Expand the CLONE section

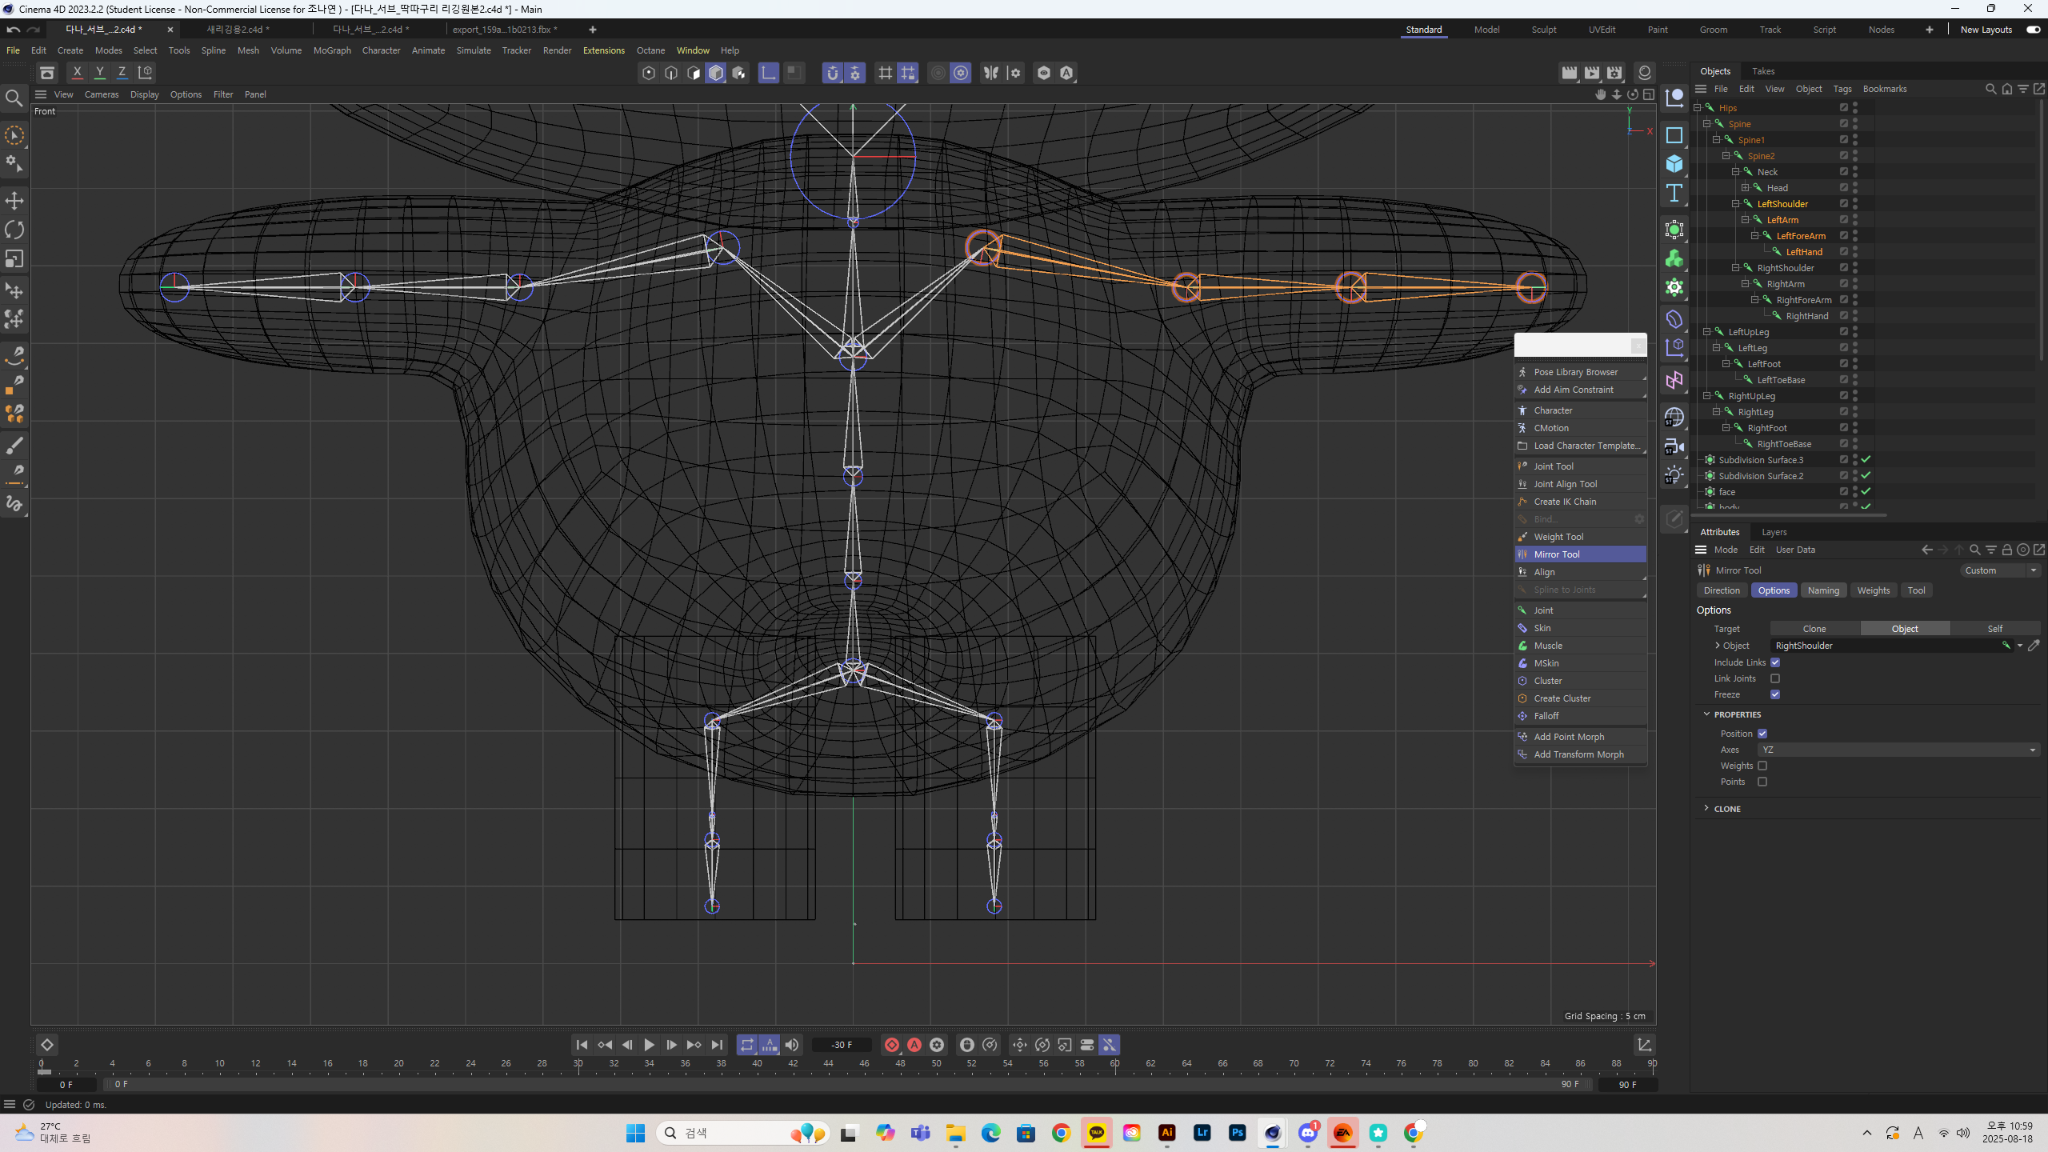[1706, 808]
